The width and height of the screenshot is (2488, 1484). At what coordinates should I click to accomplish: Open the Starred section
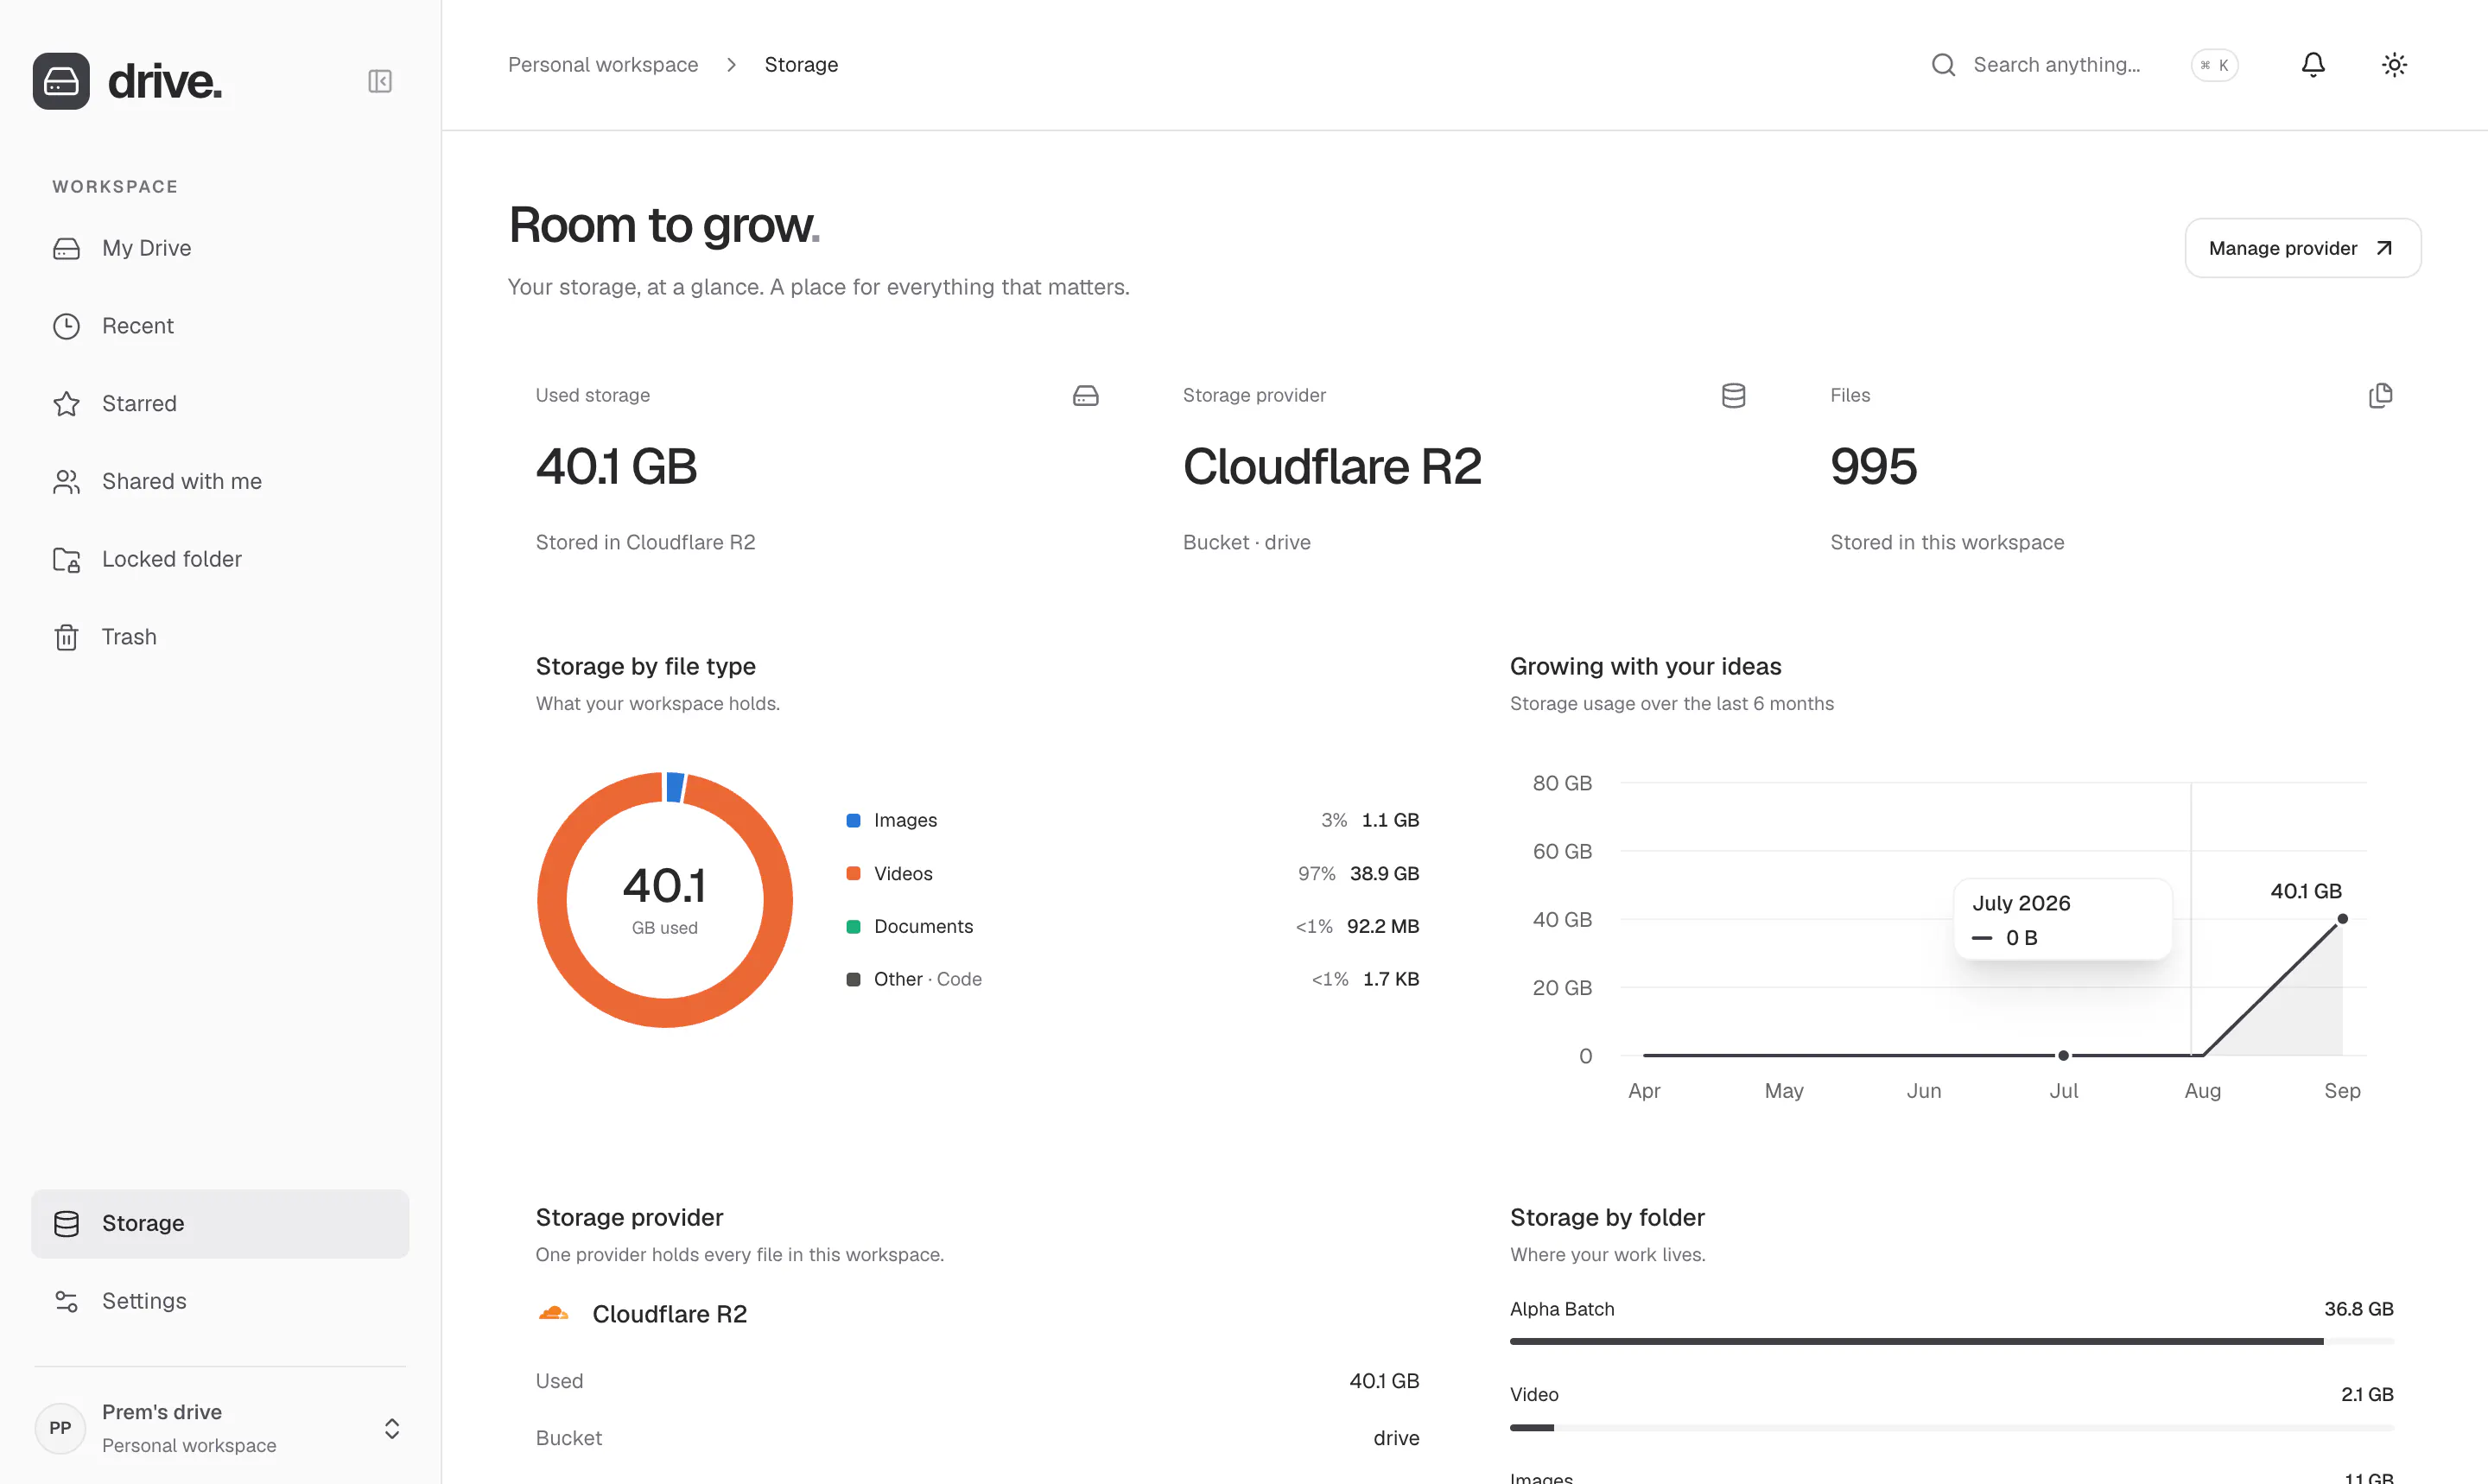point(220,404)
